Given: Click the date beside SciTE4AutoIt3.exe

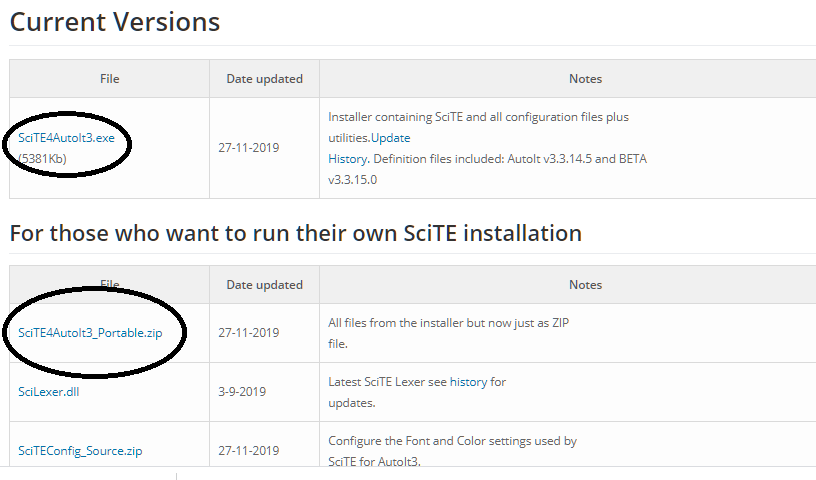Looking at the screenshot, I should [248, 148].
